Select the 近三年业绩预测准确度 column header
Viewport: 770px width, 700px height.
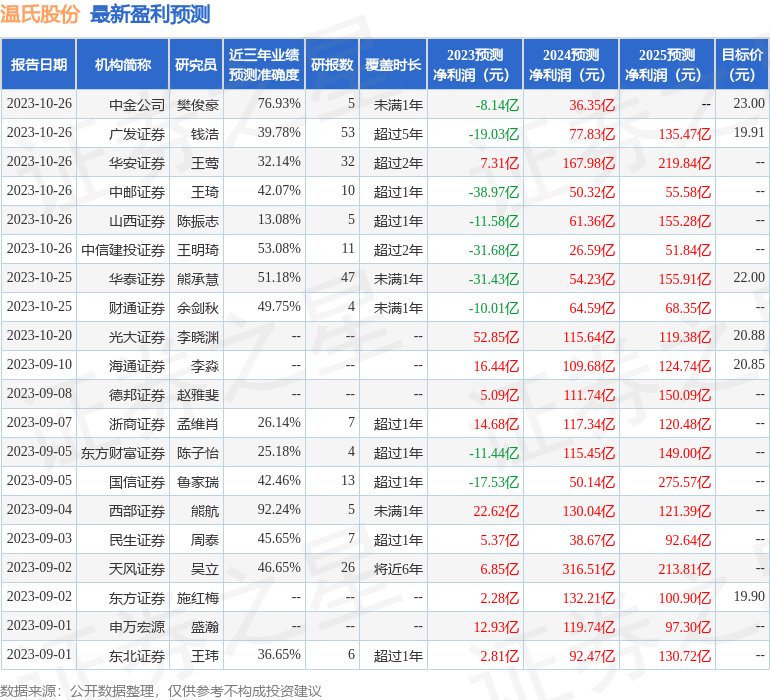tap(264, 64)
